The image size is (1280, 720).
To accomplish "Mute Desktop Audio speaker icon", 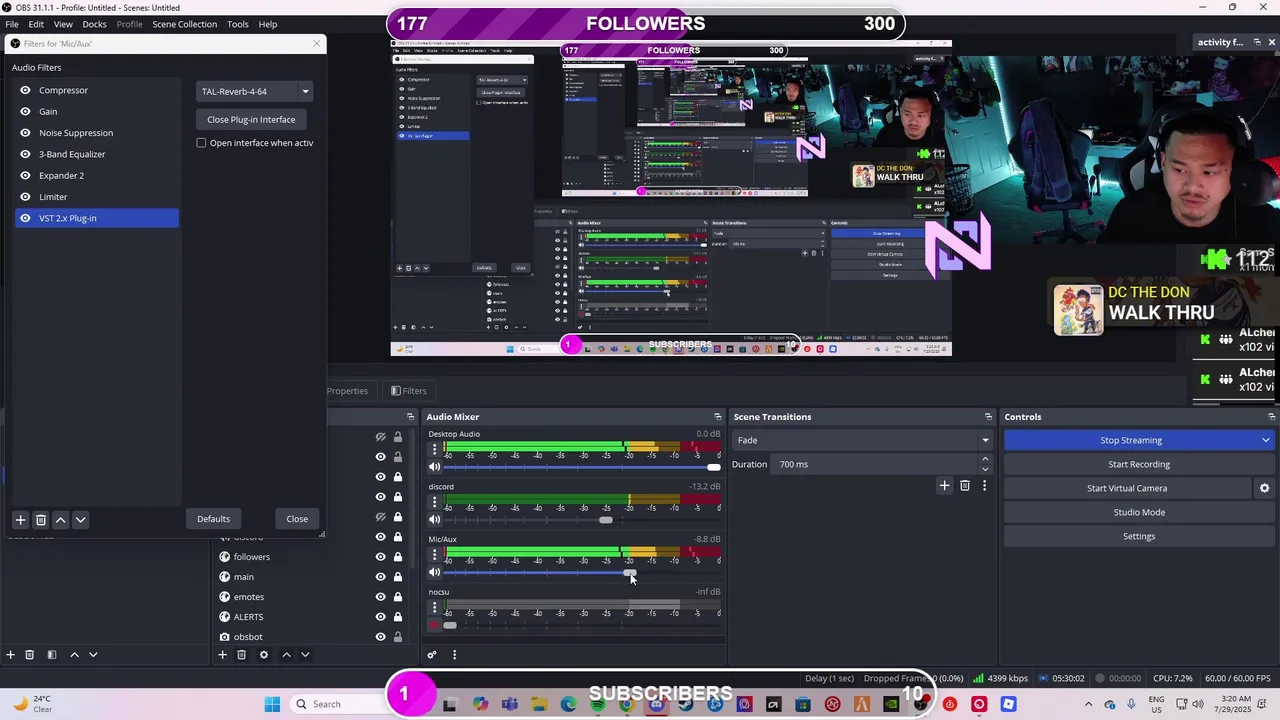I will 434,467.
